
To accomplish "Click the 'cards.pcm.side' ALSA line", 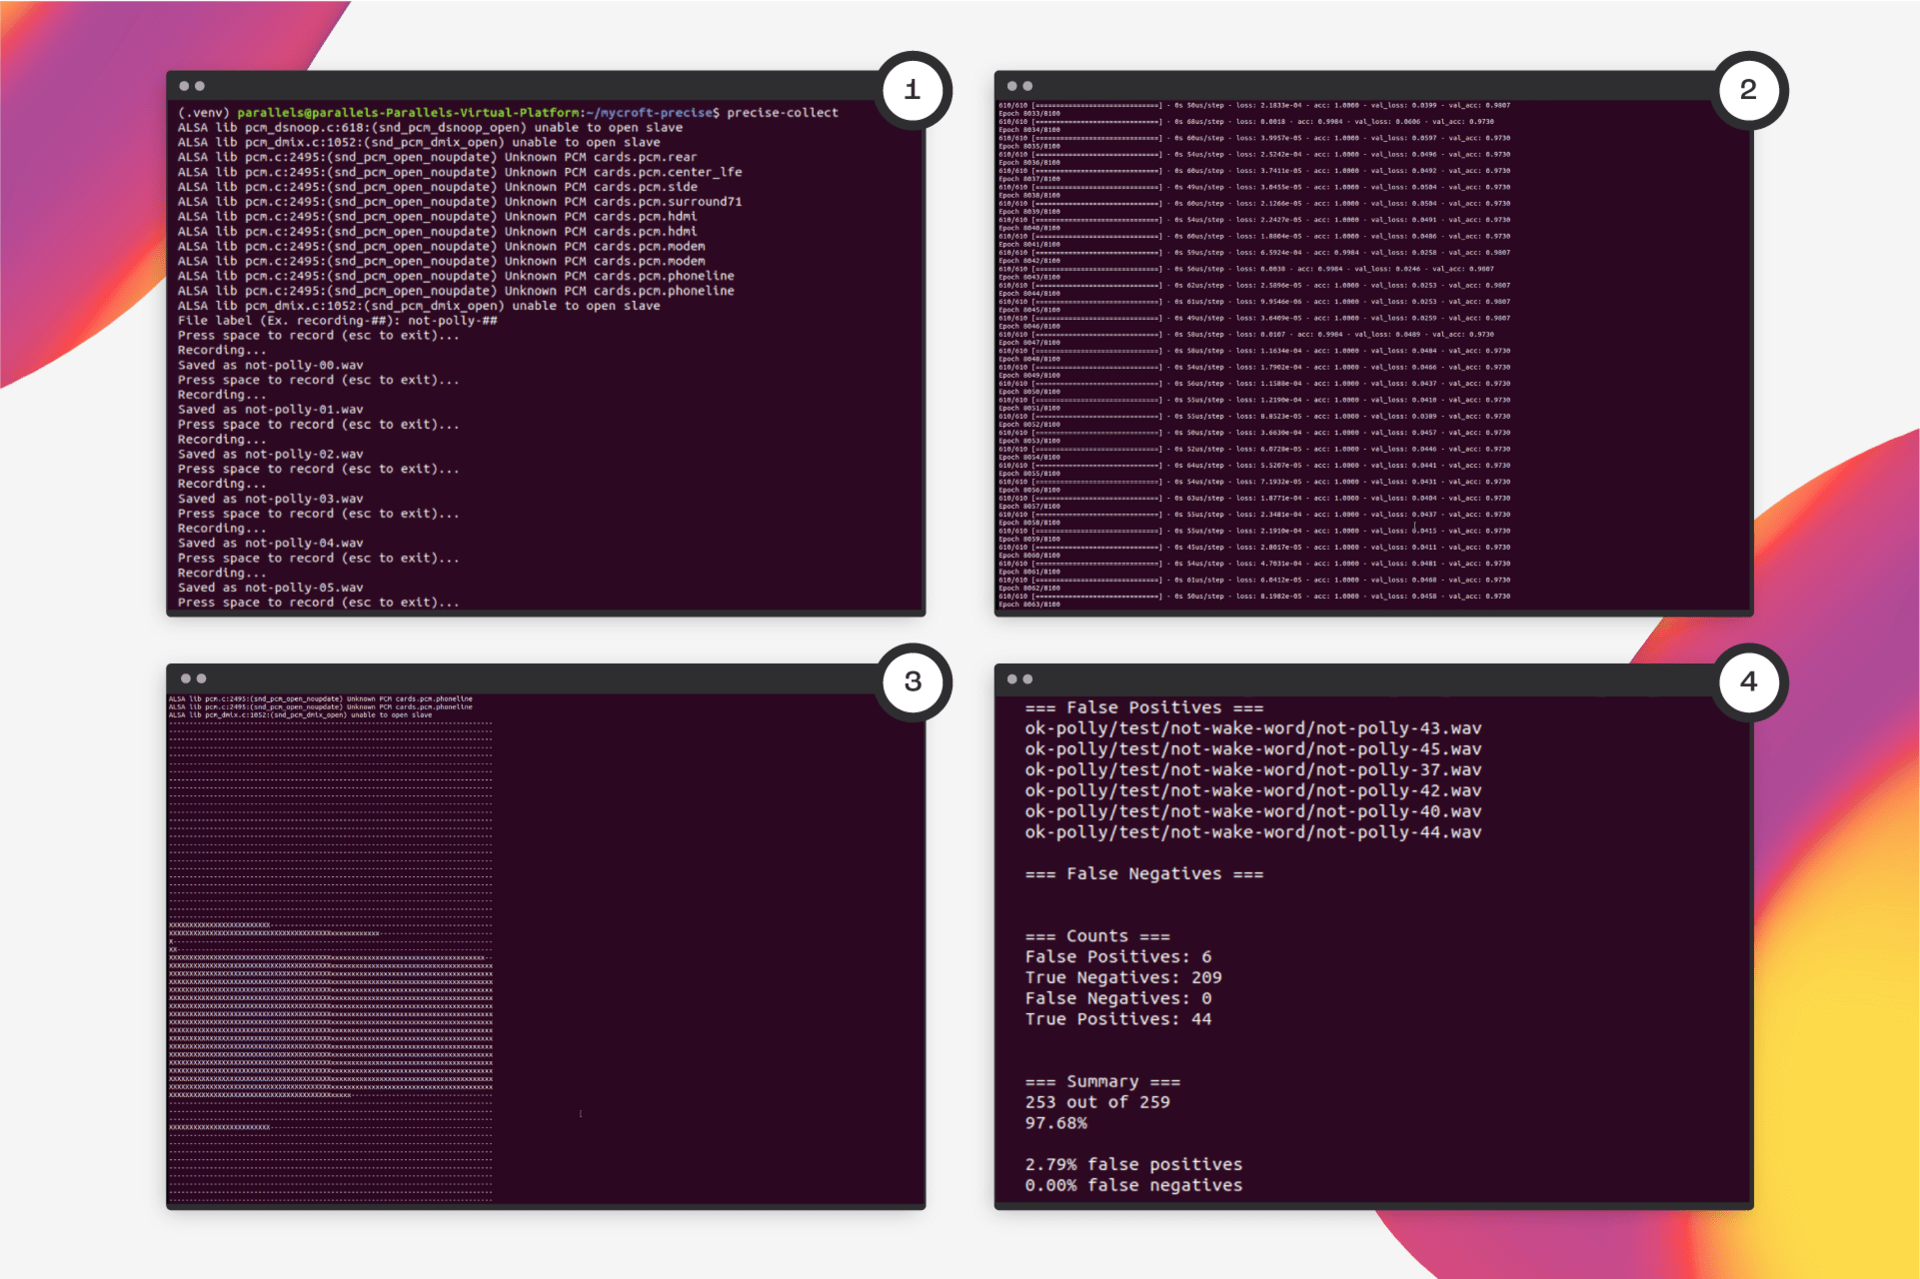I will point(437,187).
